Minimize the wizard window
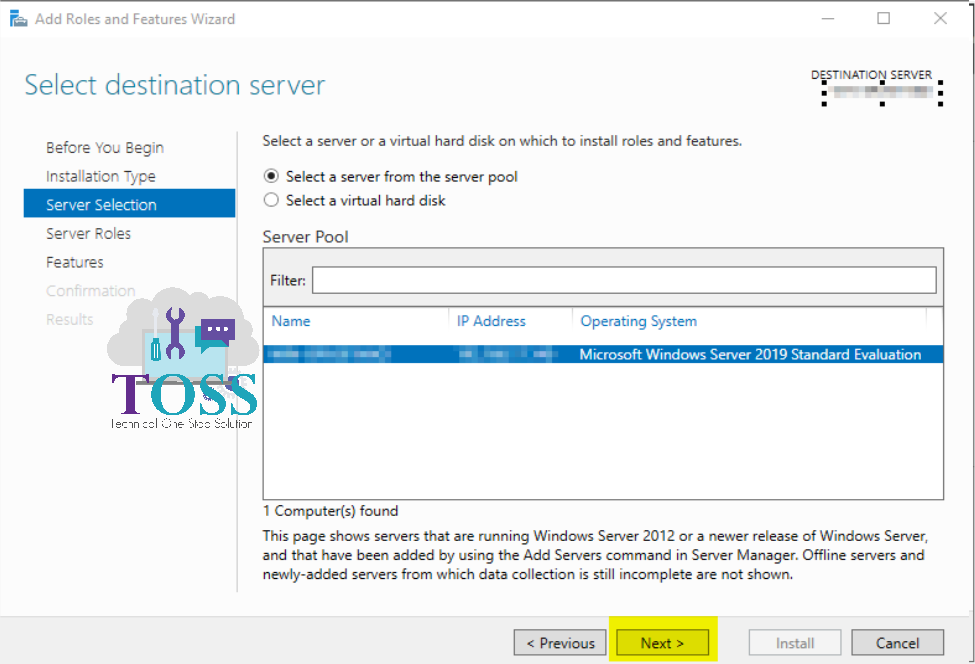 (x=827, y=19)
